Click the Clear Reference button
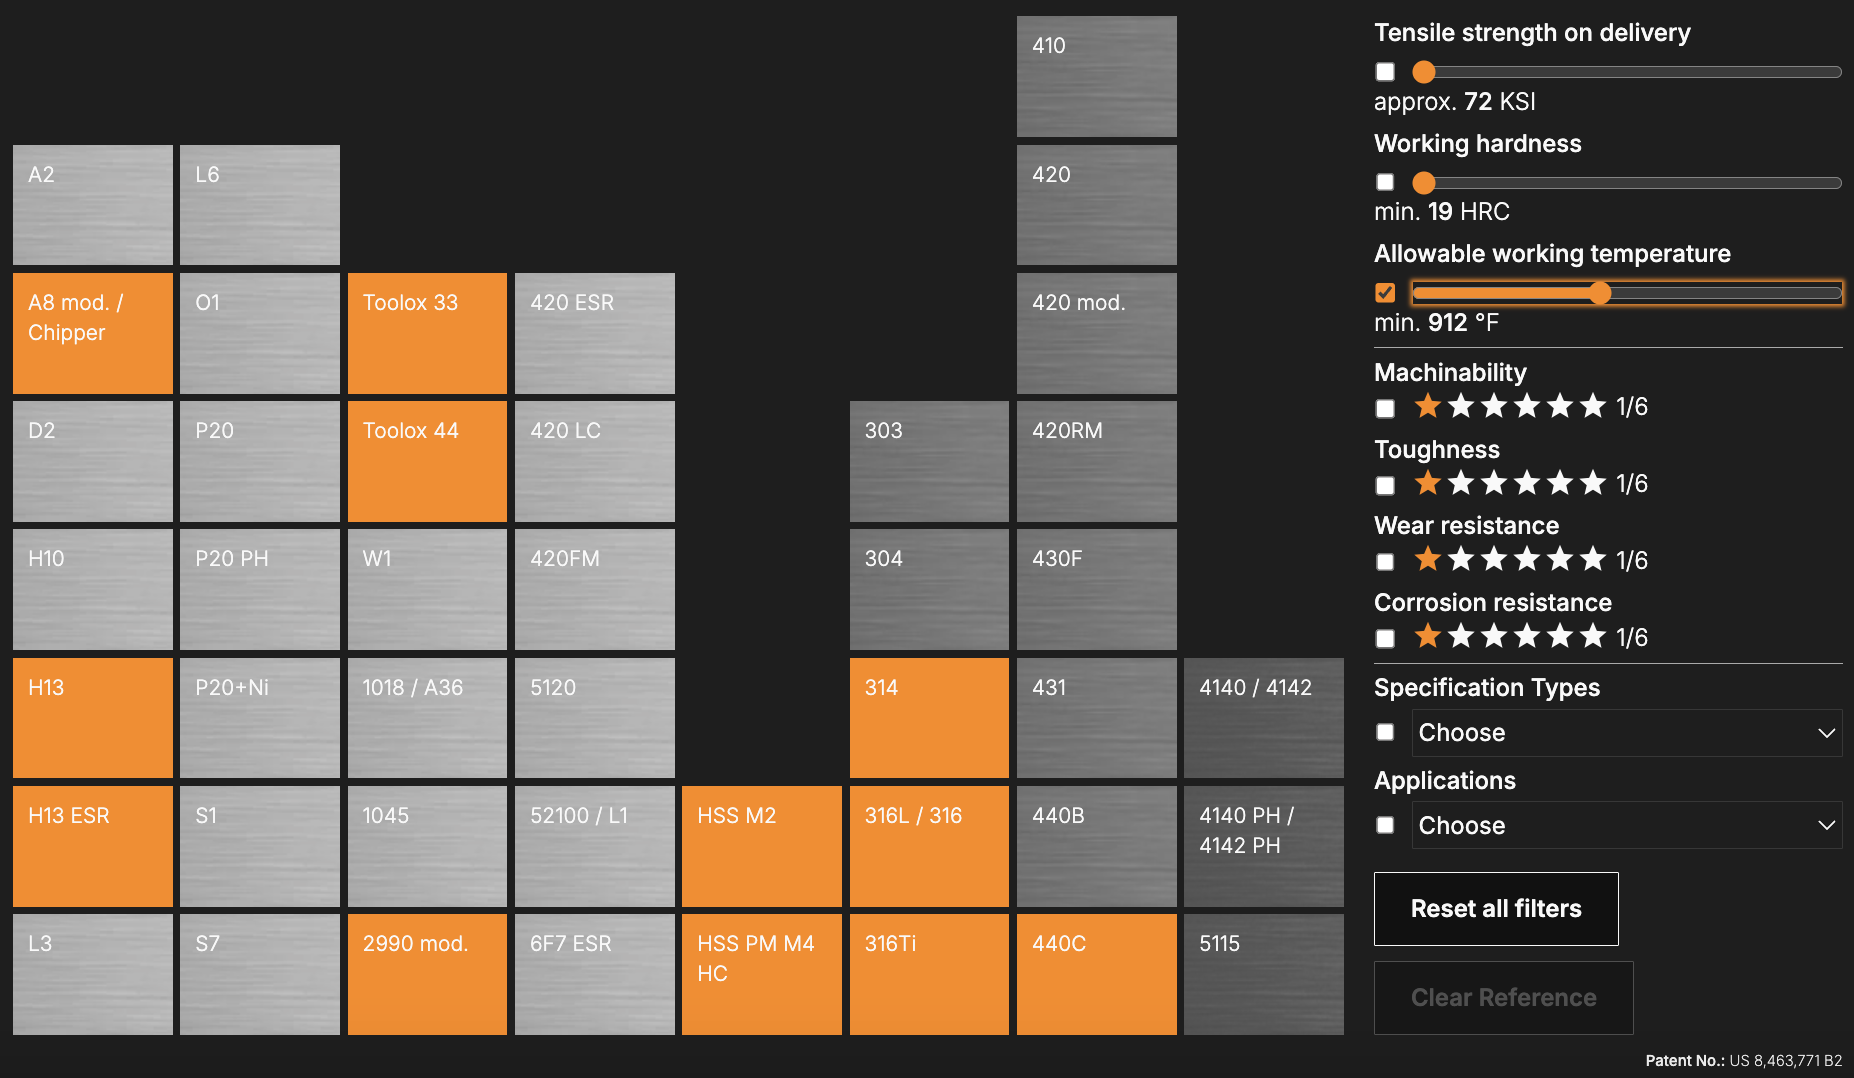Viewport: 1854px width, 1078px height. [1504, 998]
